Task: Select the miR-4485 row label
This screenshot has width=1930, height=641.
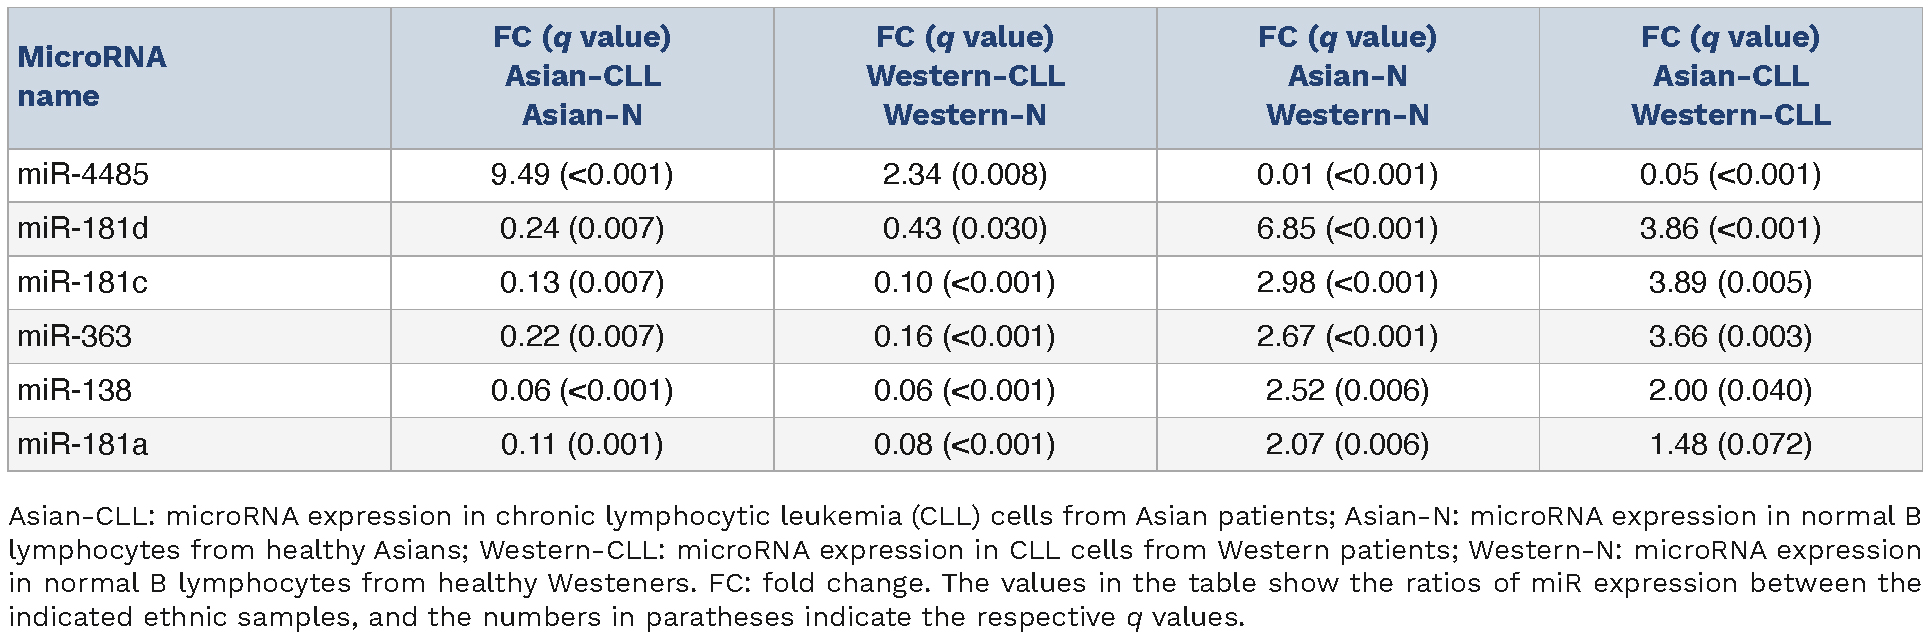Action: (x=83, y=175)
